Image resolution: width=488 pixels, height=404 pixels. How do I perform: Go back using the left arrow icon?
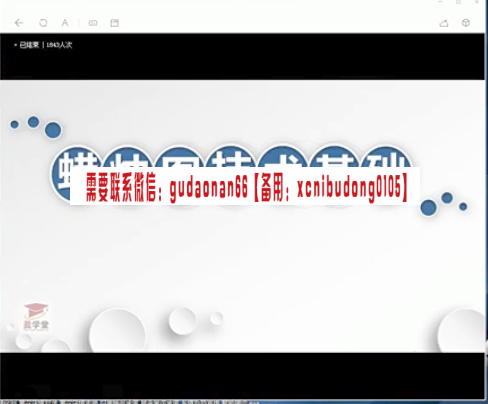coord(19,23)
